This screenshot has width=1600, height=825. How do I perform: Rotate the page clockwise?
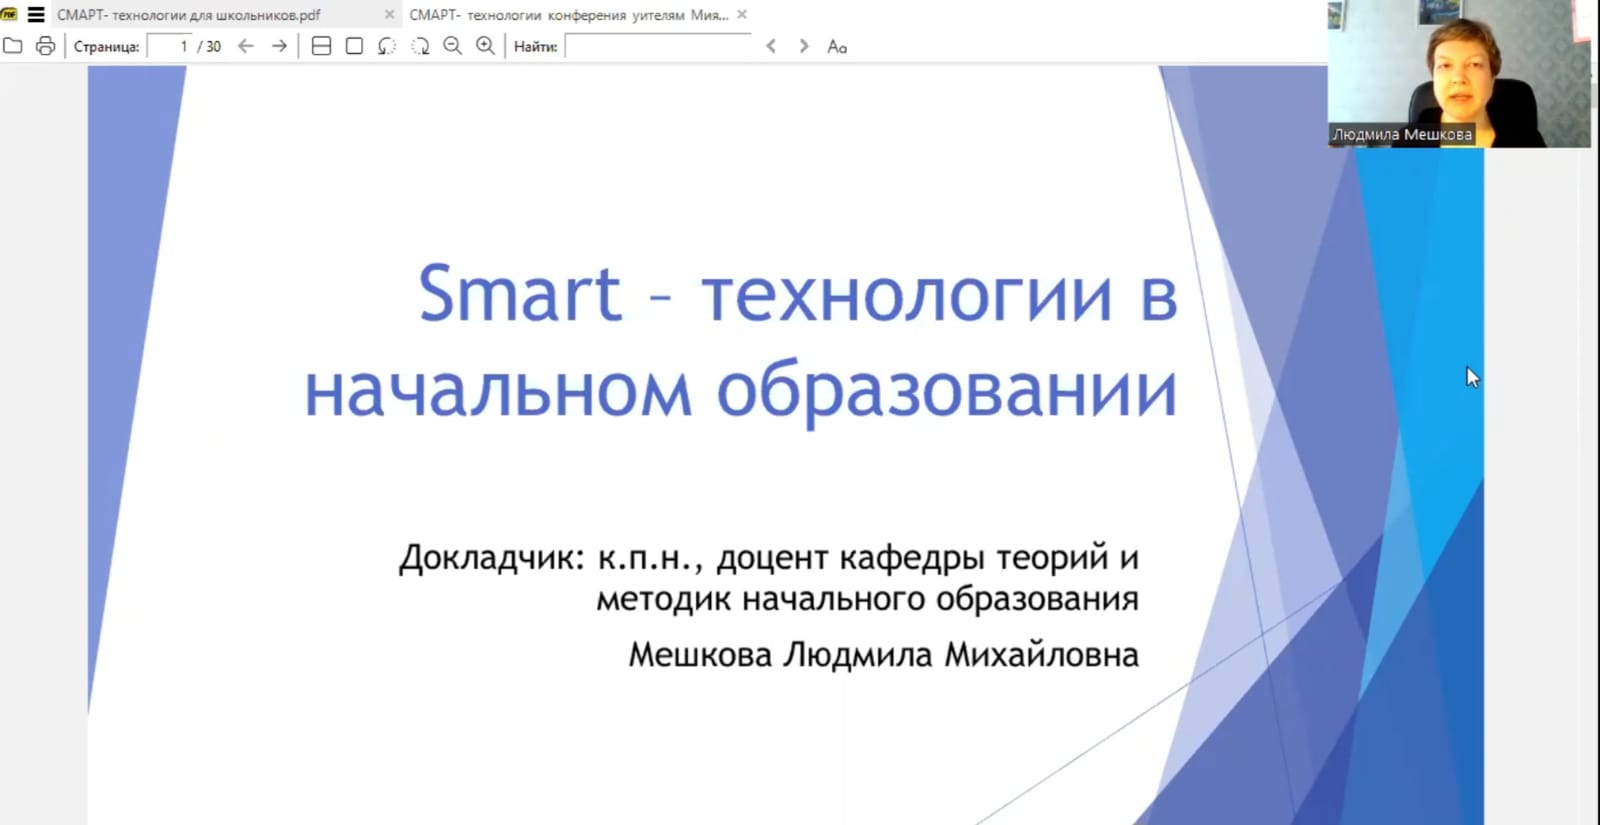tap(420, 46)
